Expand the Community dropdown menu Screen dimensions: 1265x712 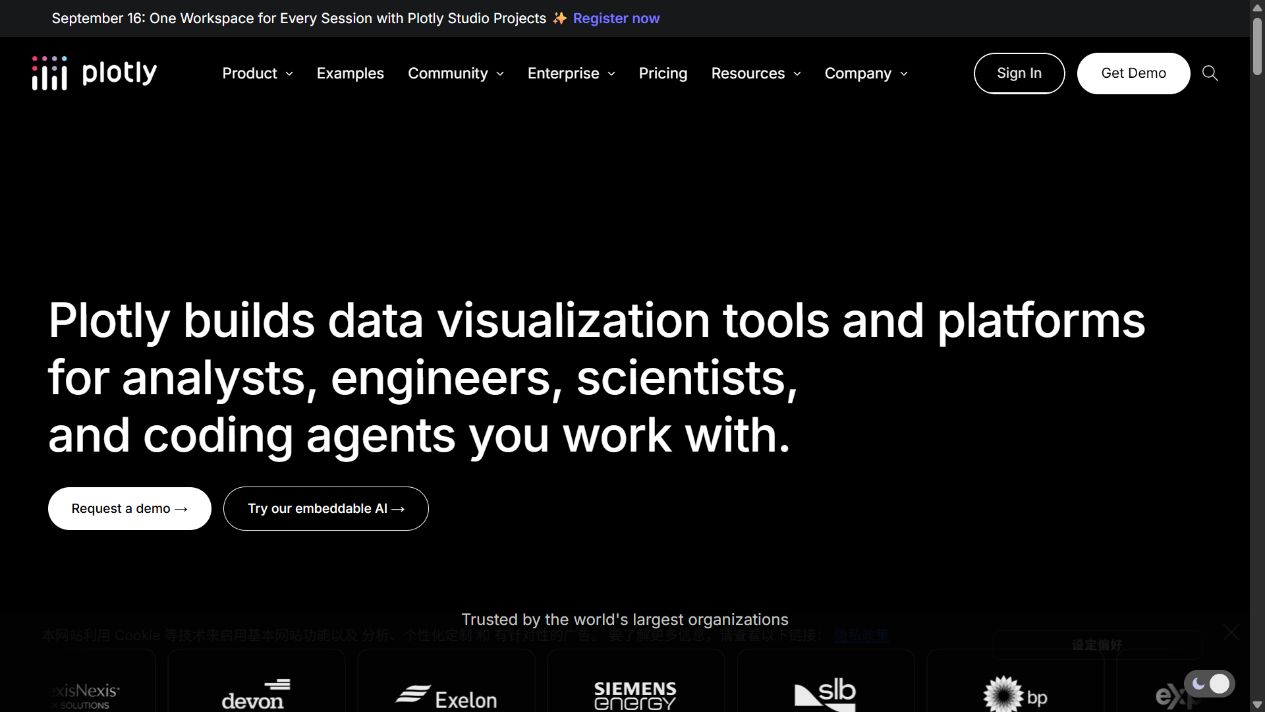(x=455, y=73)
